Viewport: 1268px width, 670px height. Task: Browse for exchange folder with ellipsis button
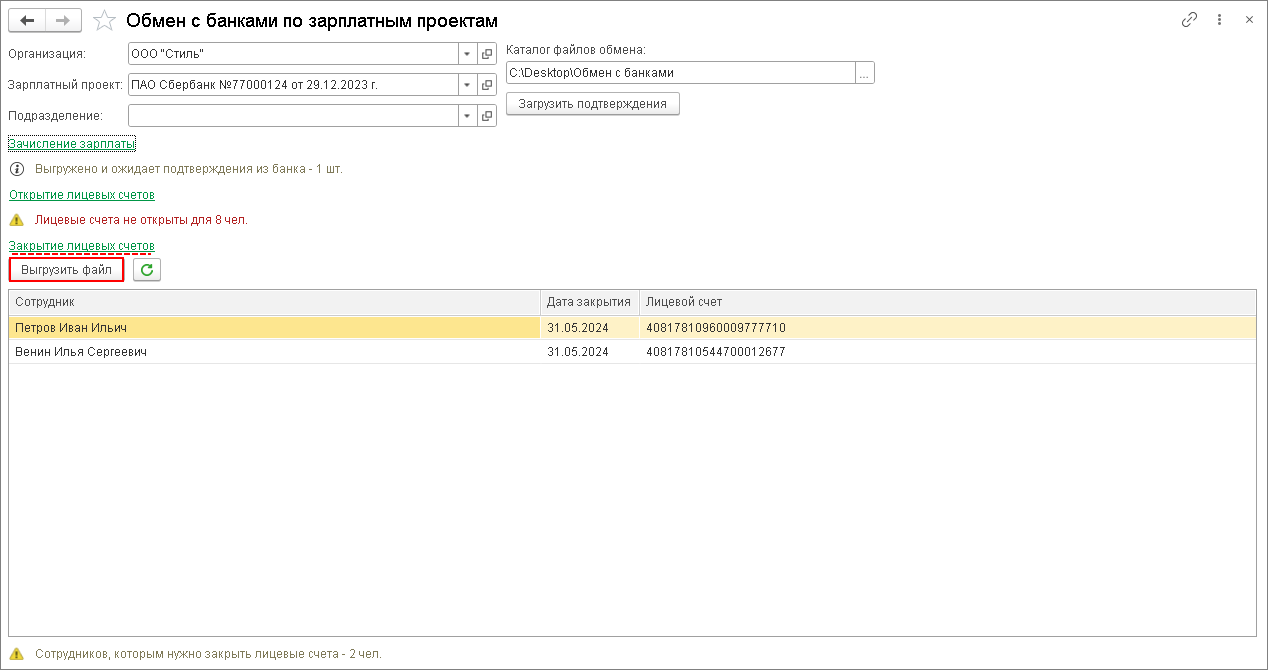coord(865,72)
